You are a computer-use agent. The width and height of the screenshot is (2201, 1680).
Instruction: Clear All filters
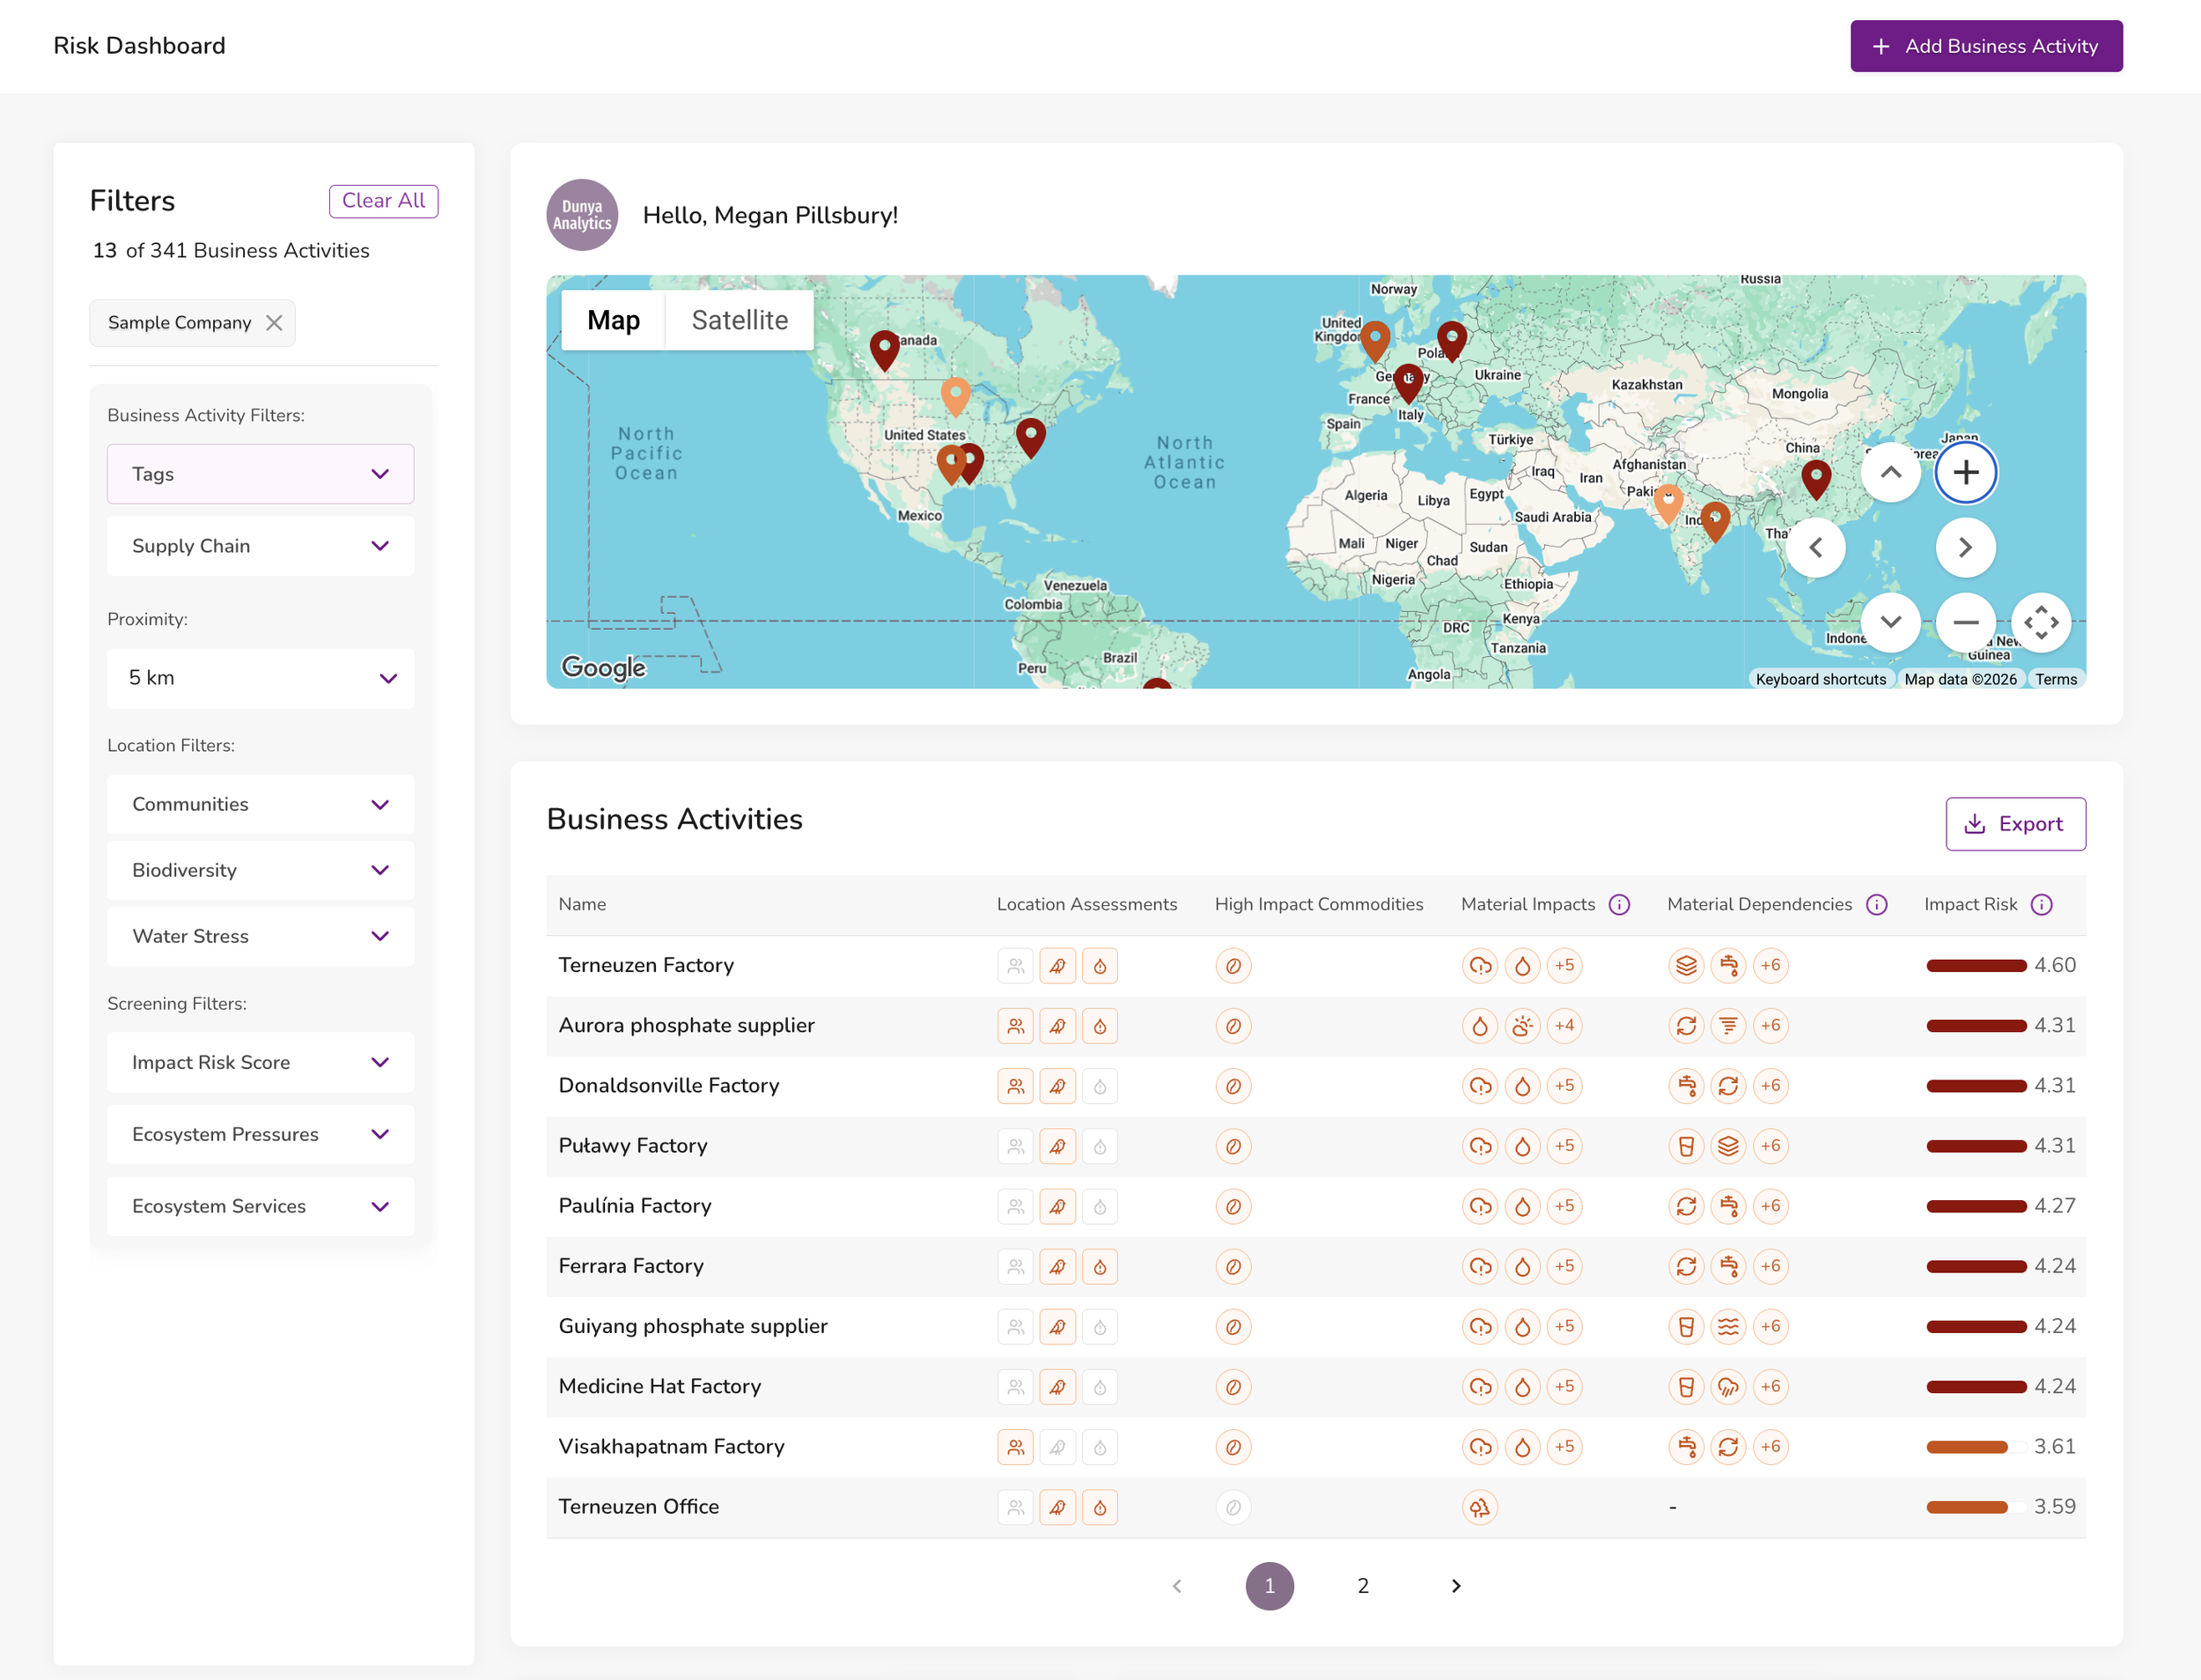384,201
